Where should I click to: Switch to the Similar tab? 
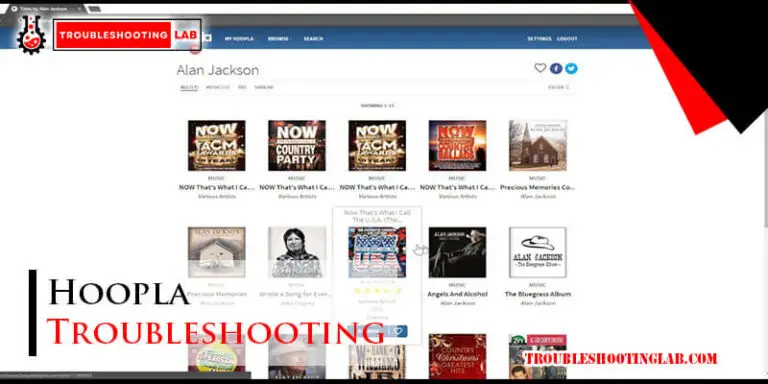(264, 87)
